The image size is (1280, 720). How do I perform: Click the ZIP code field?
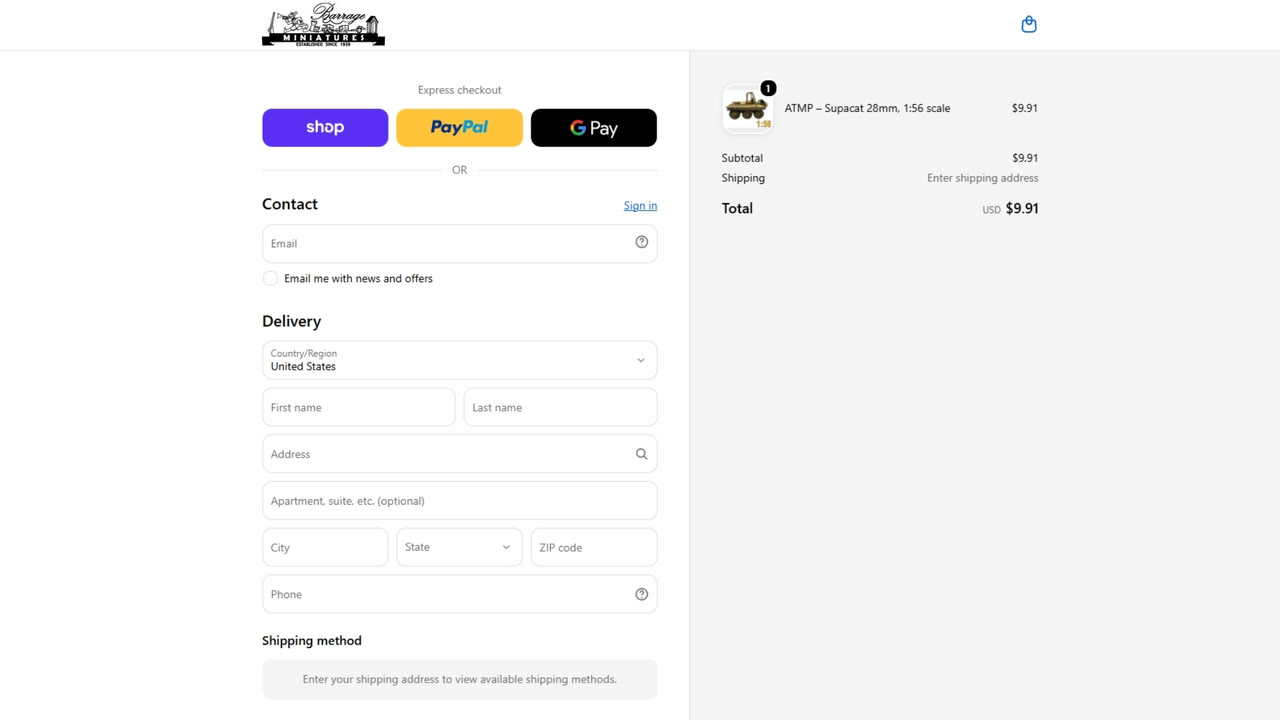tap(594, 547)
